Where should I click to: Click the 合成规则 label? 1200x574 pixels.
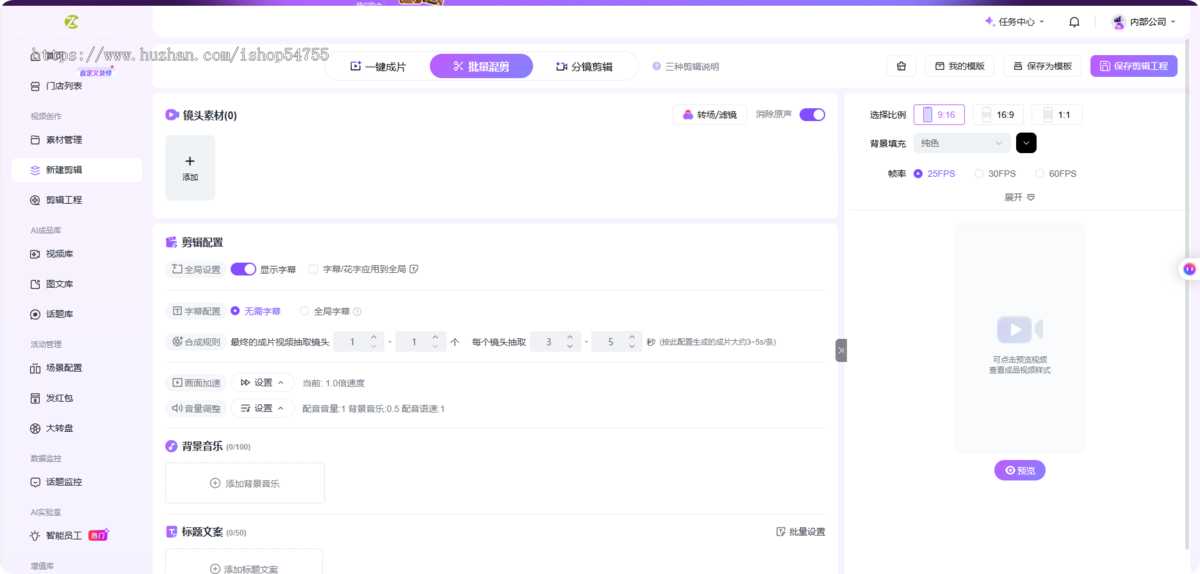(x=195, y=342)
